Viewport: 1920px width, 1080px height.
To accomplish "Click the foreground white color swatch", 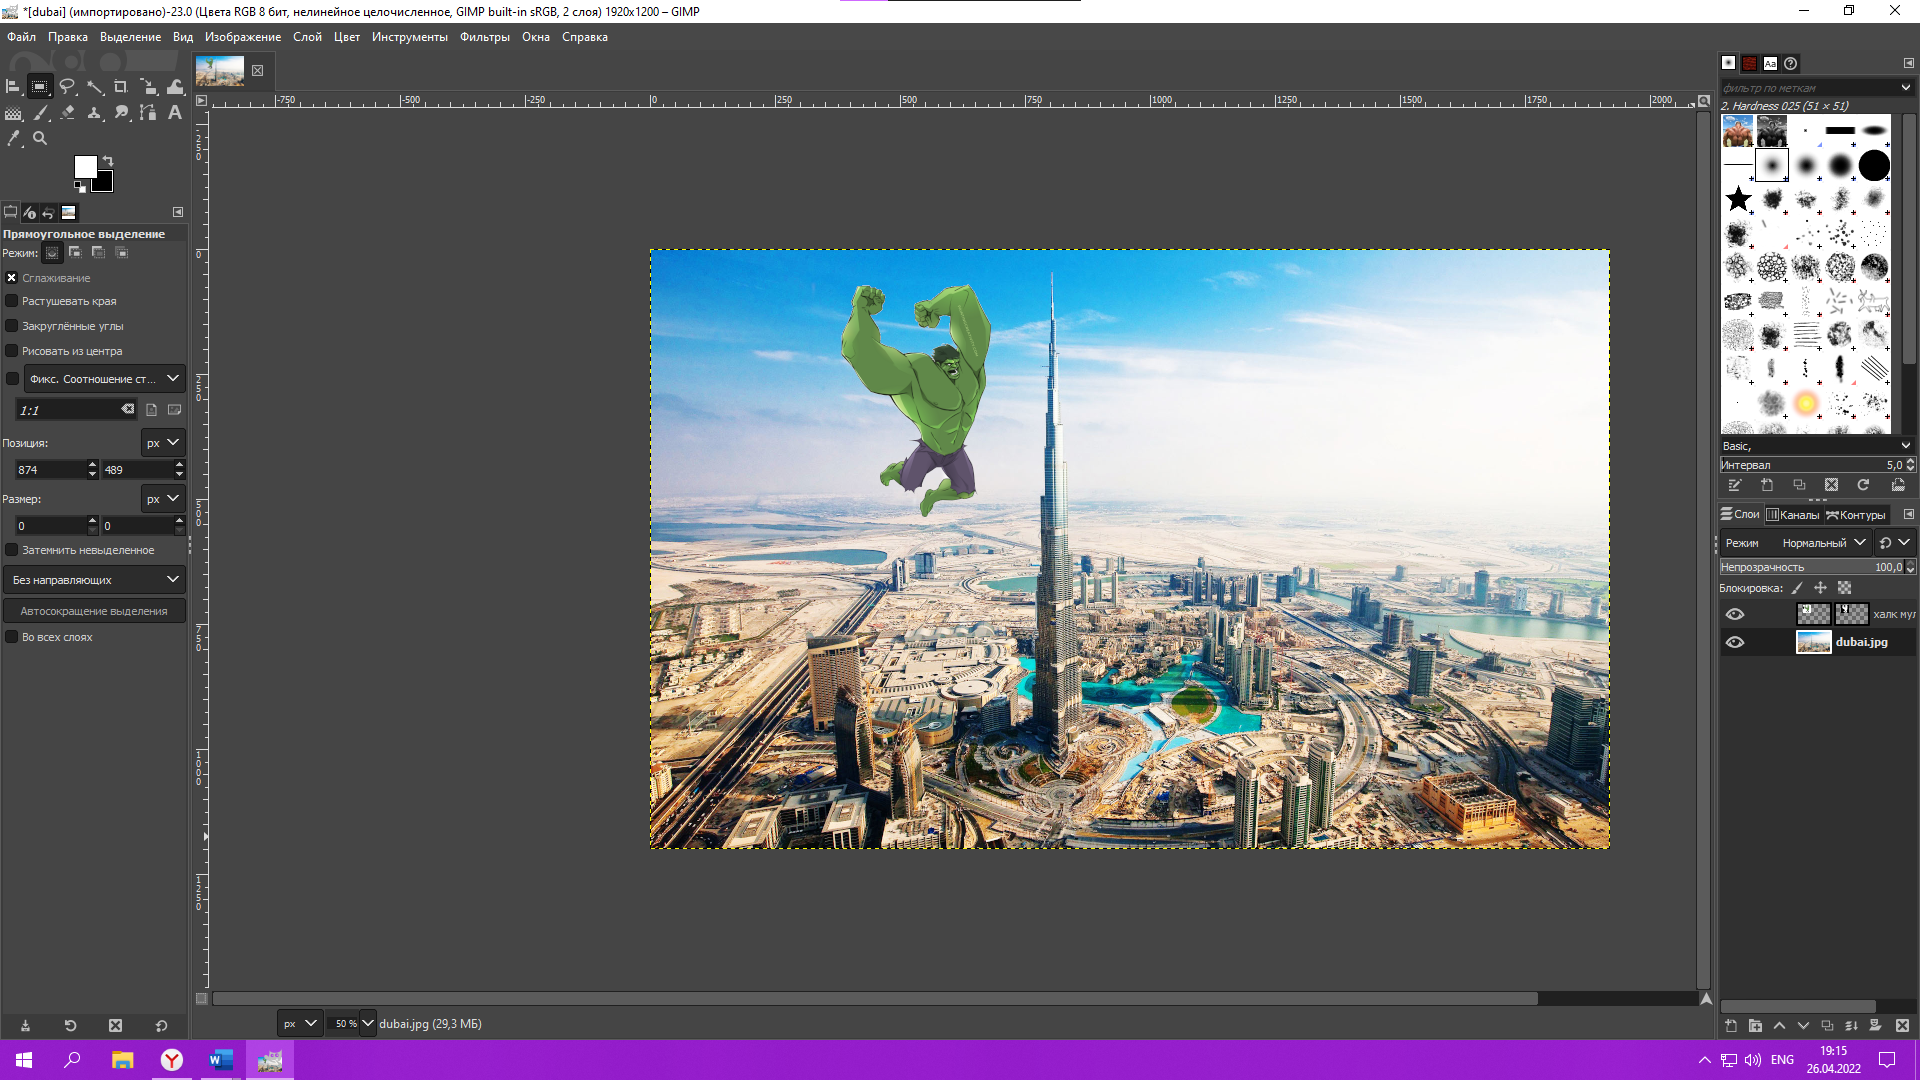I will point(85,166).
